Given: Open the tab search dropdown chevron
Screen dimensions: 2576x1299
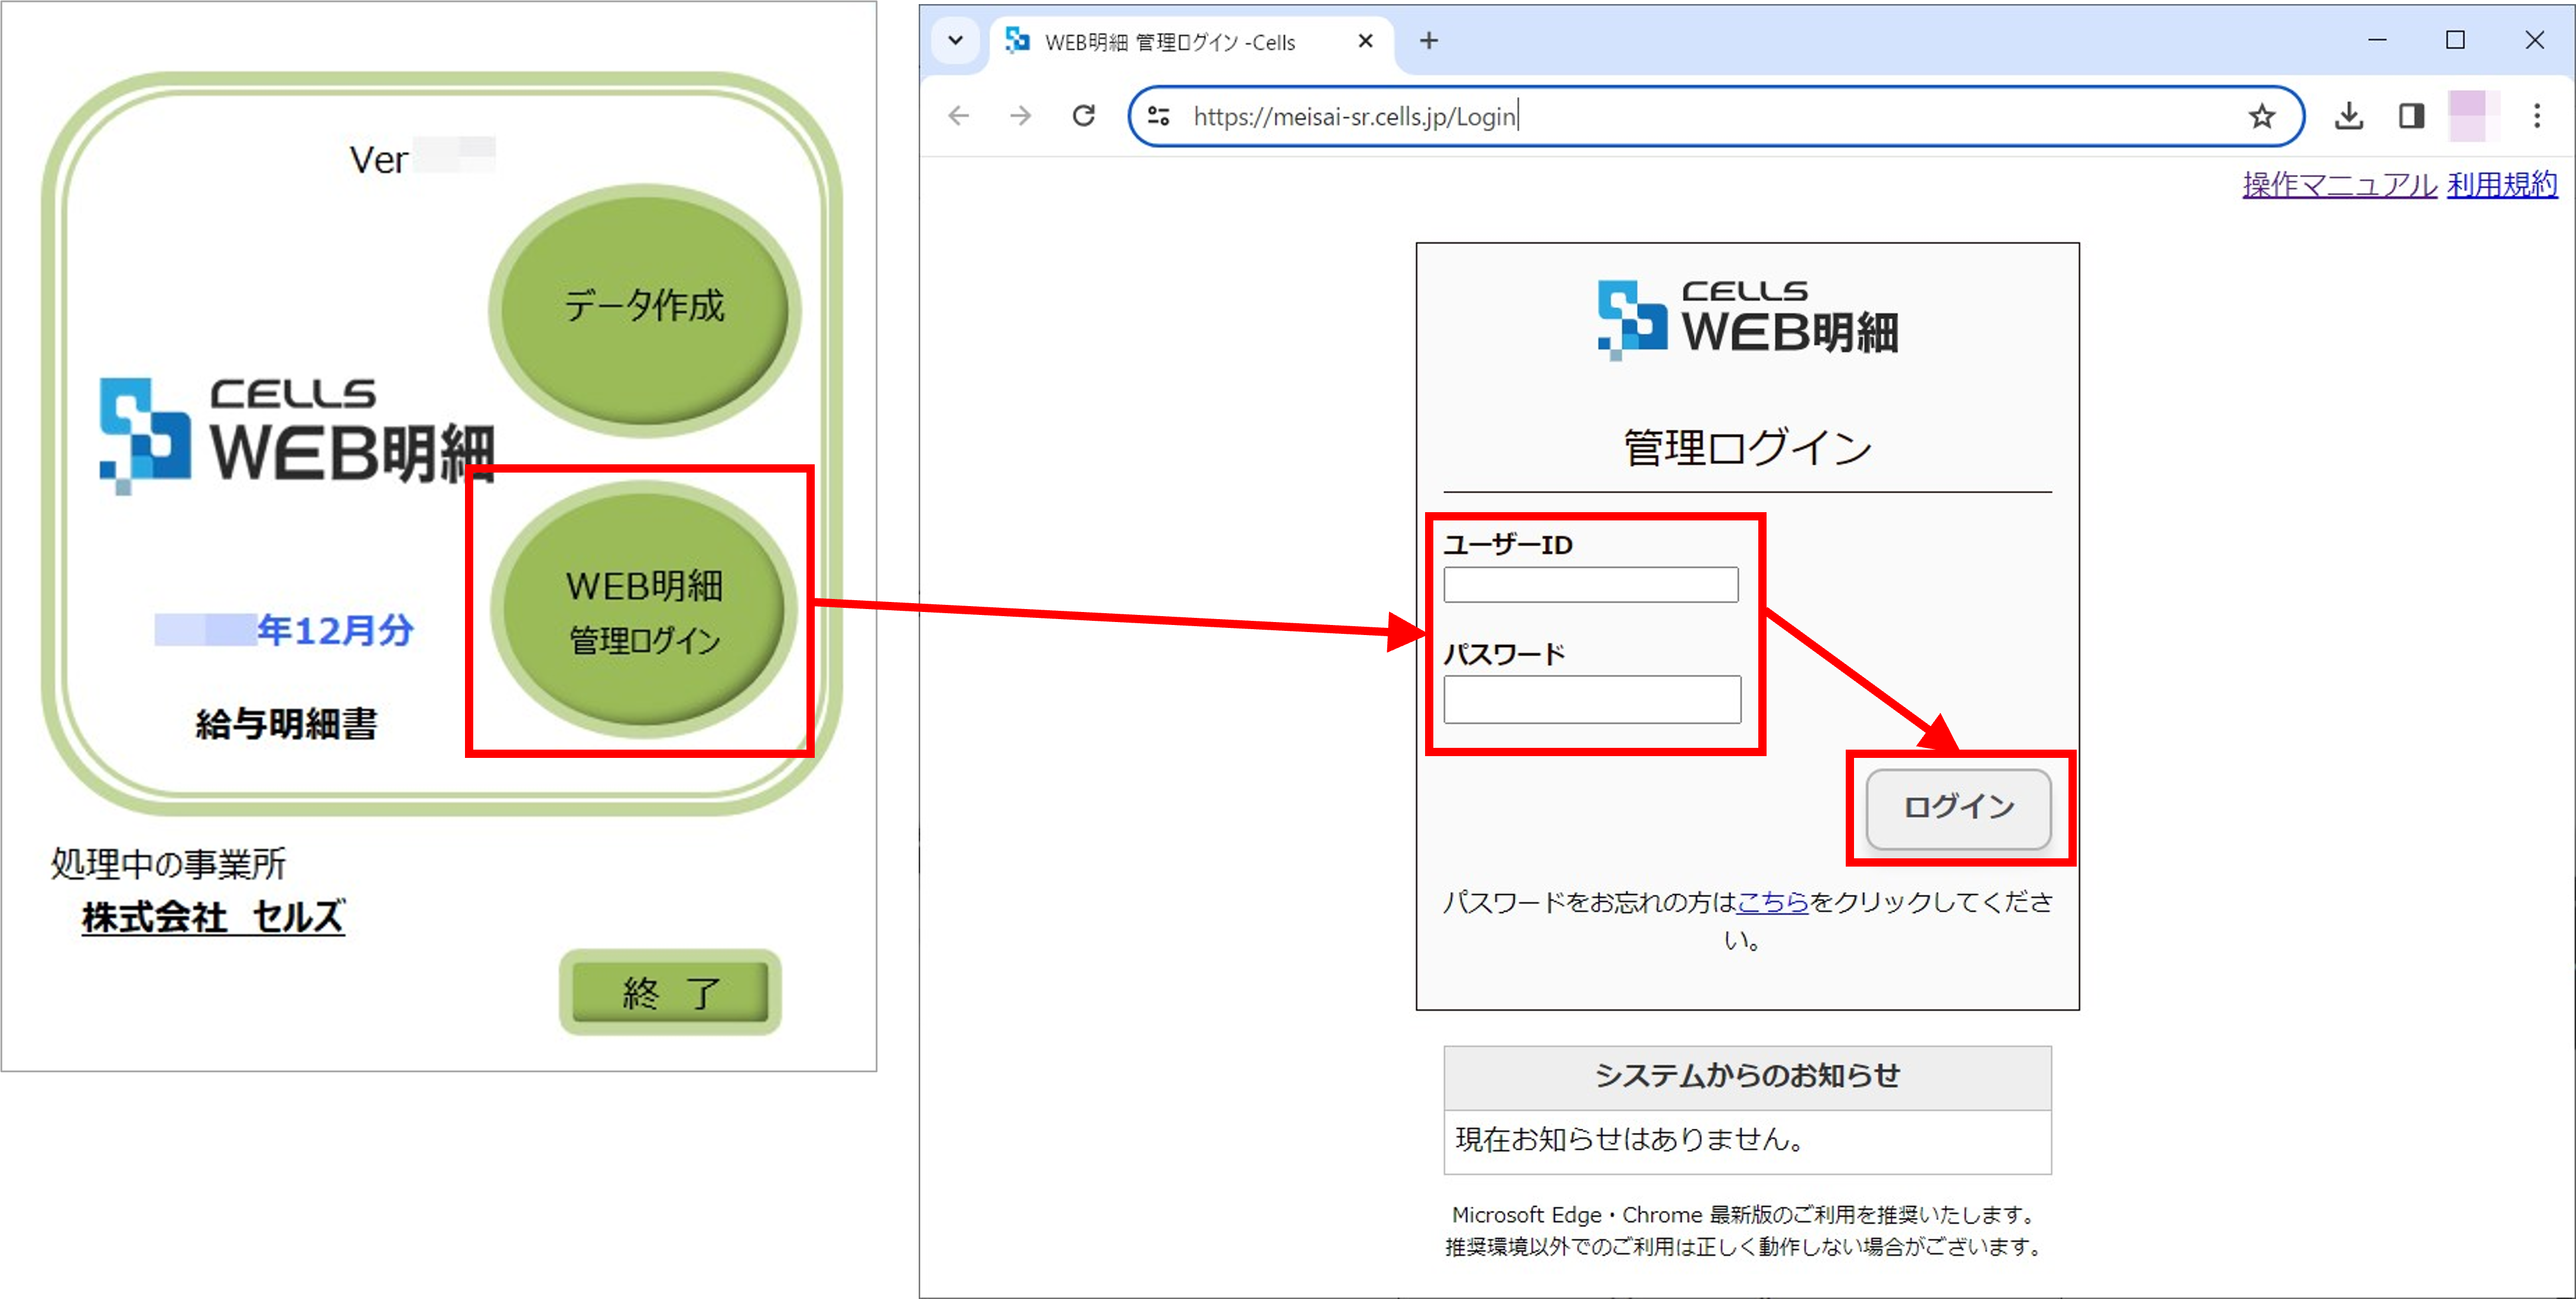Looking at the screenshot, I should (x=956, y=41).
